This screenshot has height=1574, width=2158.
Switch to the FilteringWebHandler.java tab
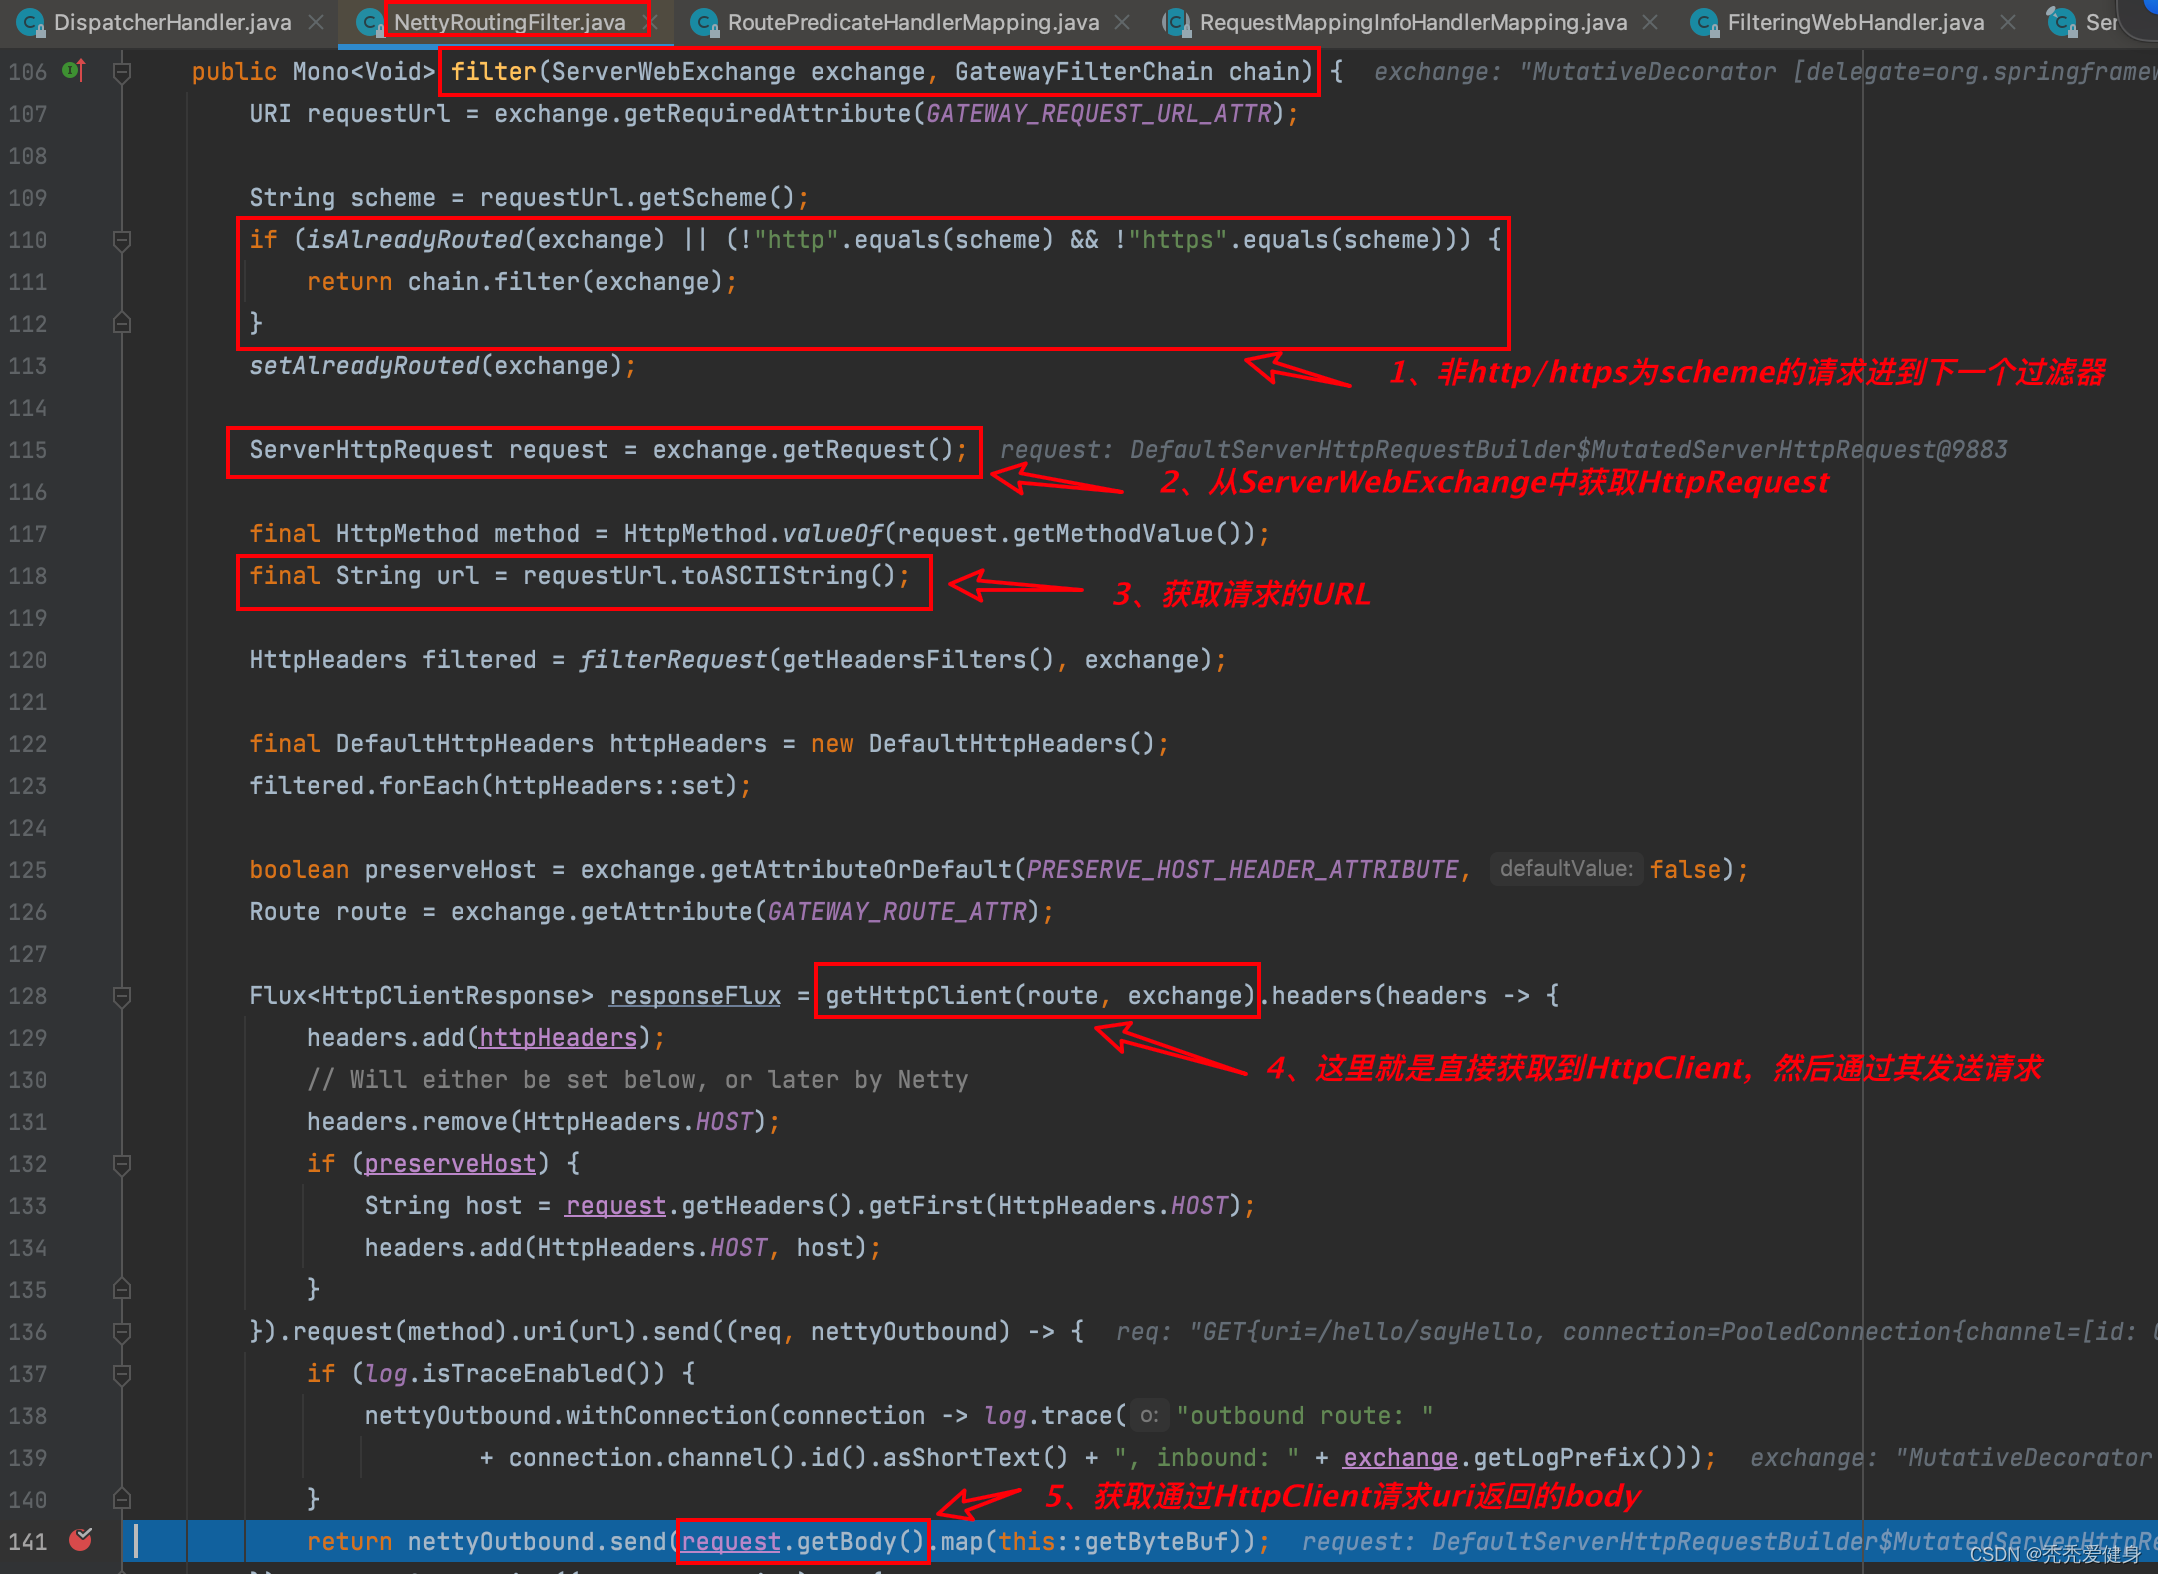tap(1855, 22)
